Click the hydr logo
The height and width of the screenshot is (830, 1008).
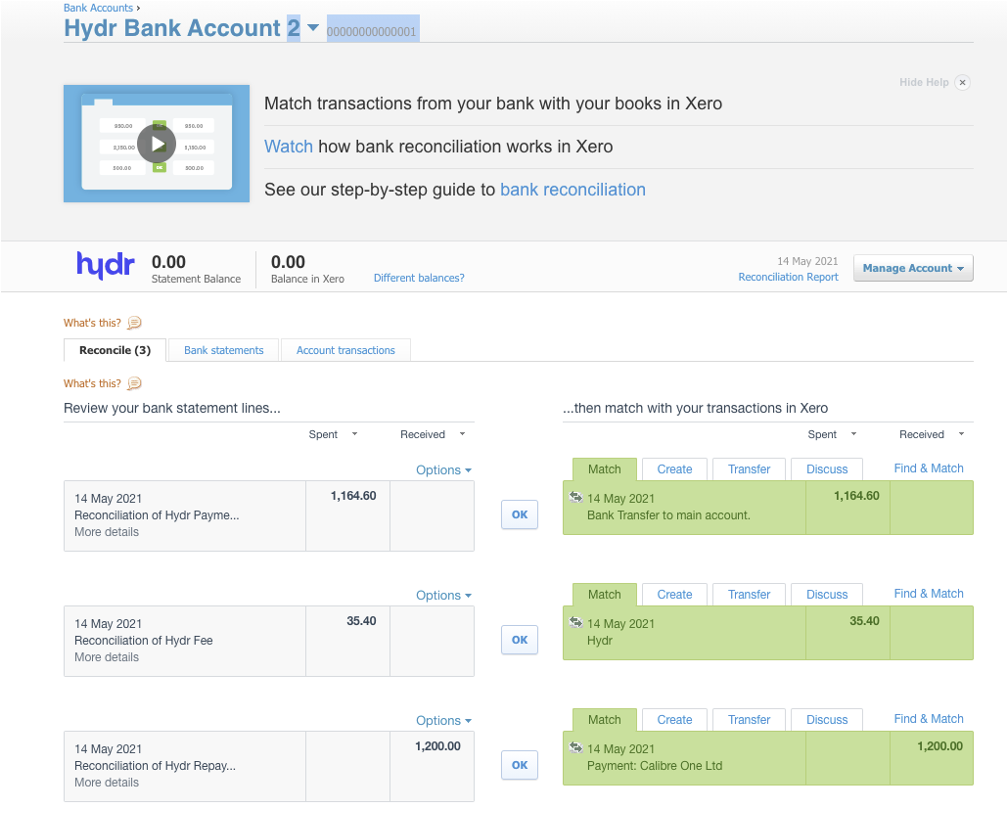click(x=105, y=265)
